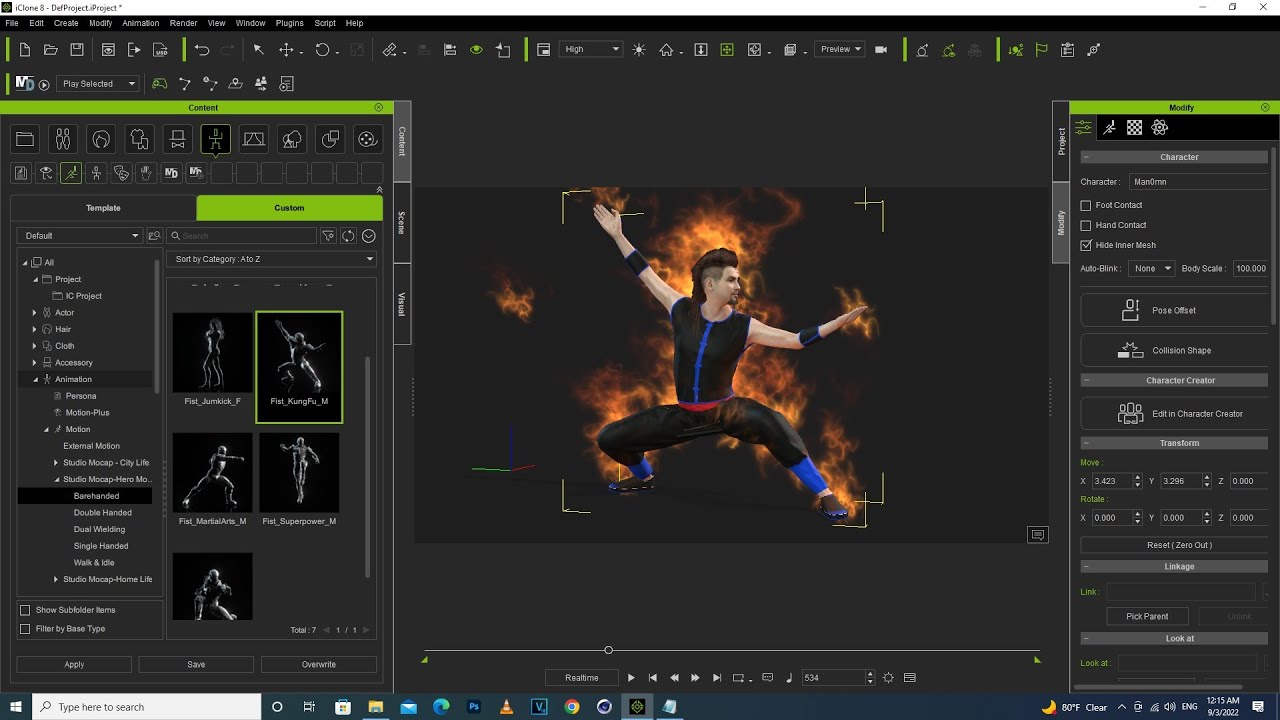The width and height of the screenshot is (1280, 720).
Task: Activate the Move object tool
Action: [x=287, y=50]
